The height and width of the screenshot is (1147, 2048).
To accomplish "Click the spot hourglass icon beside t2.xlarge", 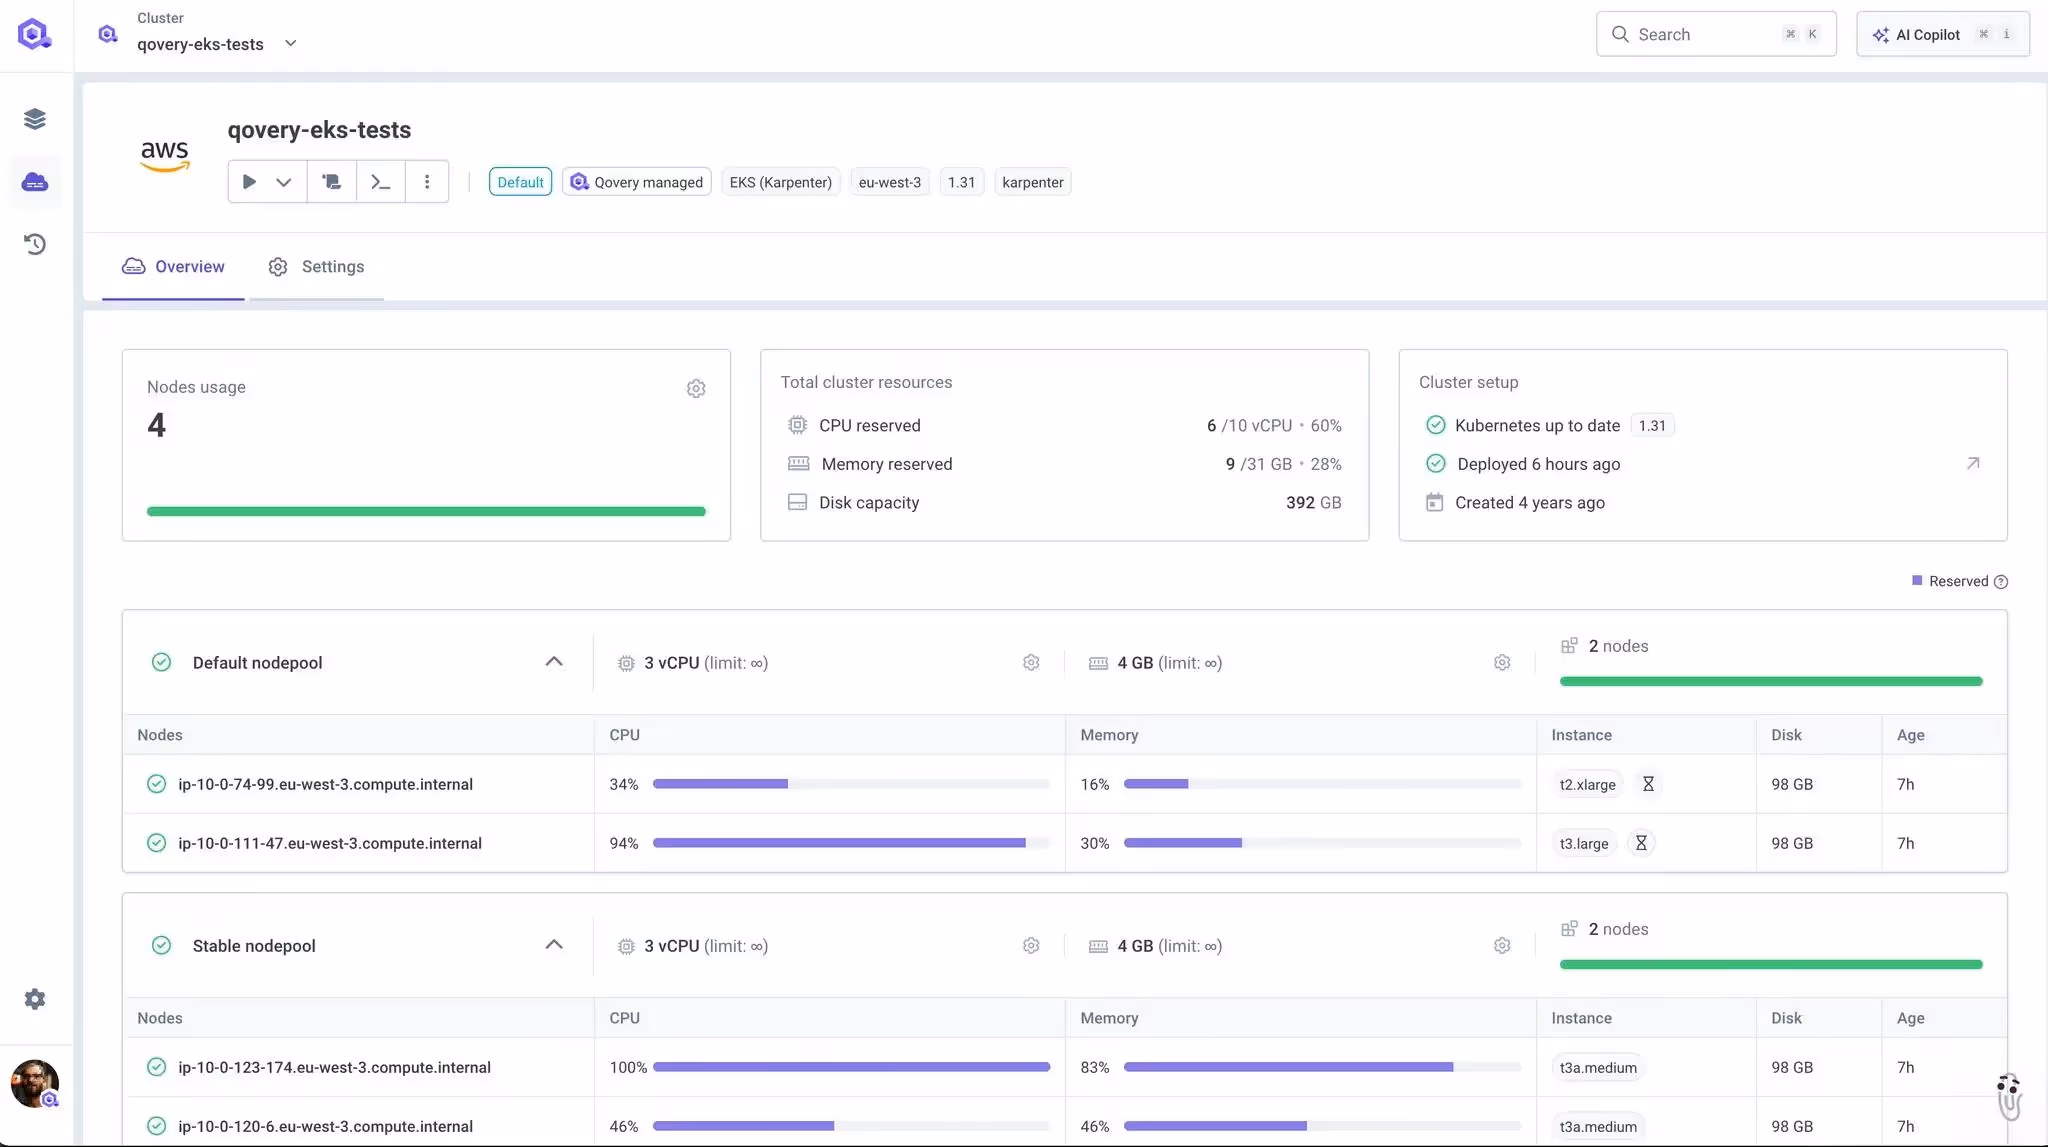I will pyautogui.click(x=1646, y=784).
